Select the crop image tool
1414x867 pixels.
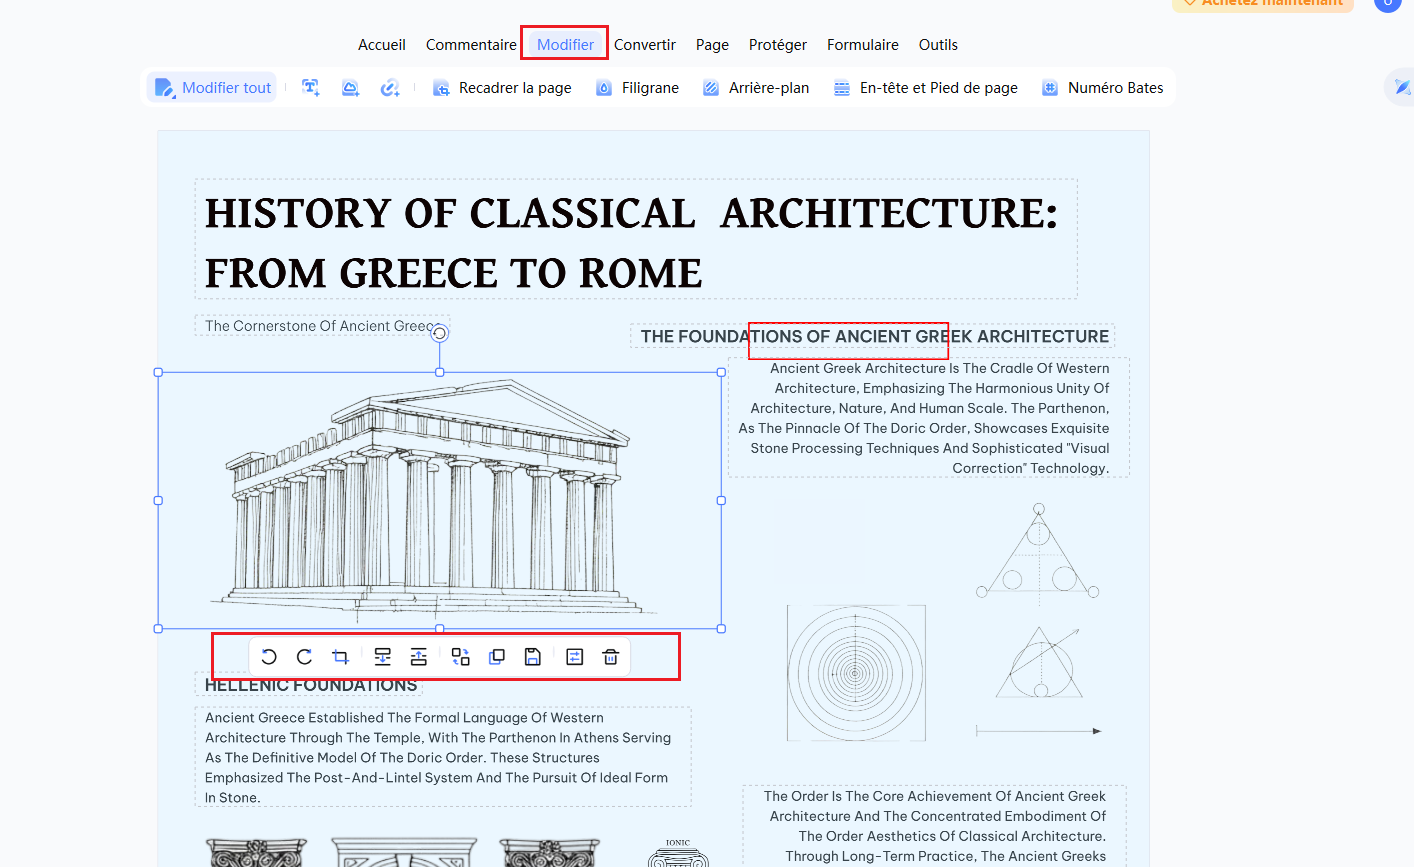pos(340,657)
